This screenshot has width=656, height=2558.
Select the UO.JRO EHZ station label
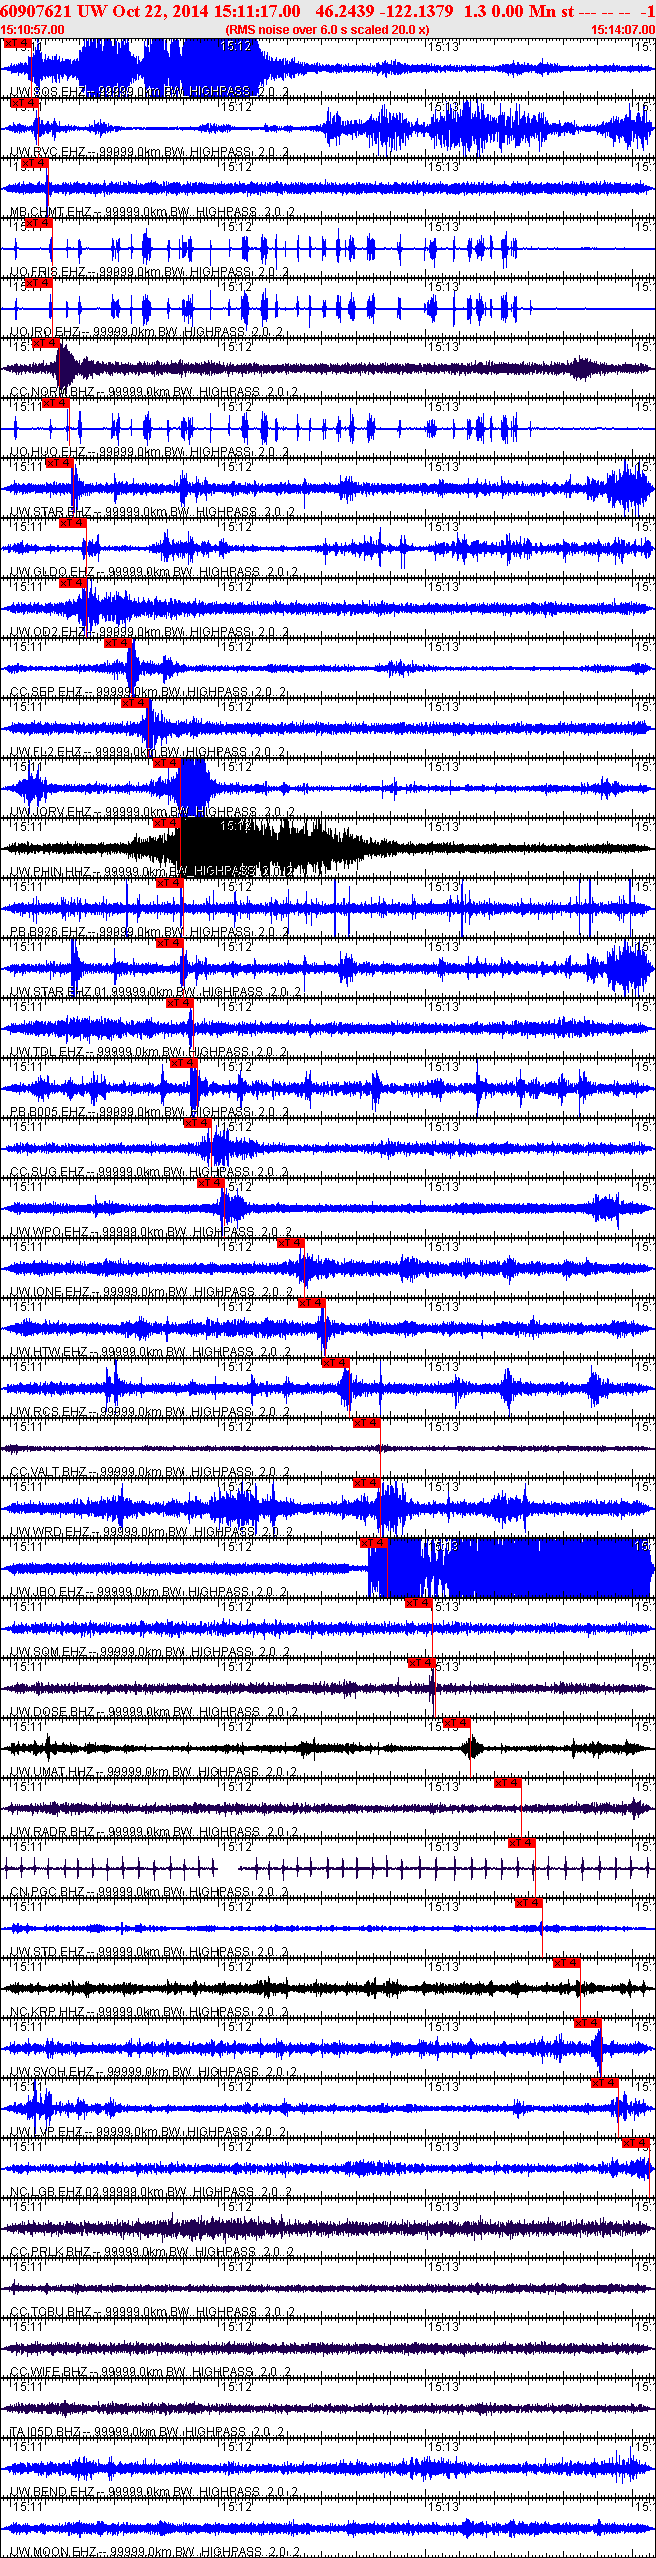click(x=146, y=332)
